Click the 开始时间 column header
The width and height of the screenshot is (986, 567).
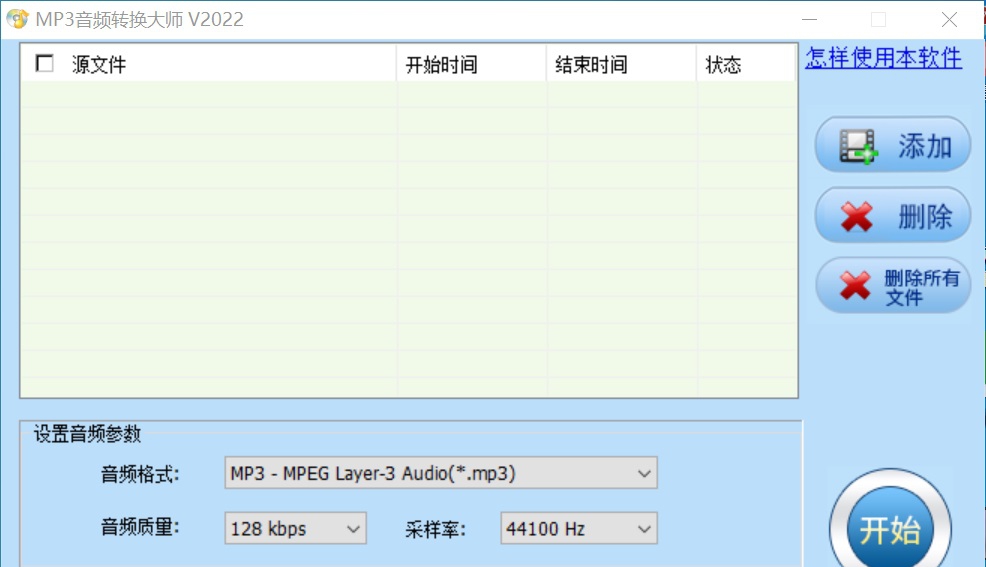click(x=471, y=63)
